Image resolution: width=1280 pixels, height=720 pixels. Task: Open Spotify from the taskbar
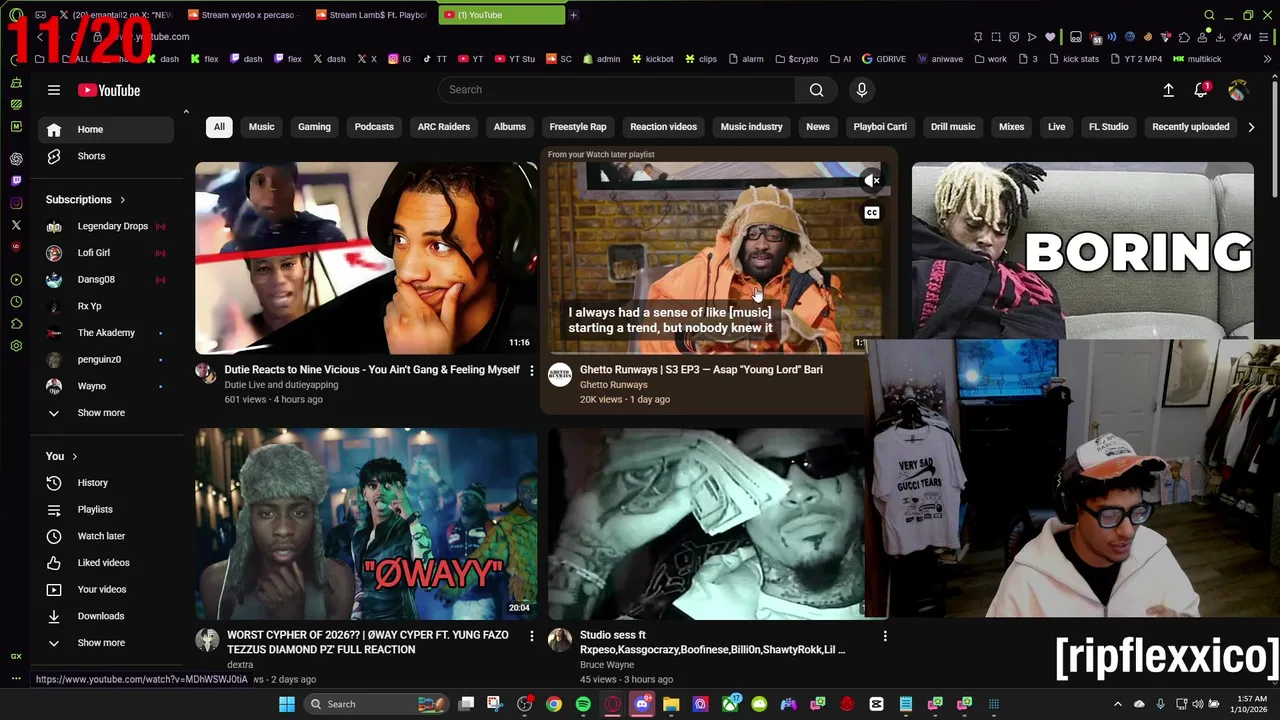tap(583, 704)
